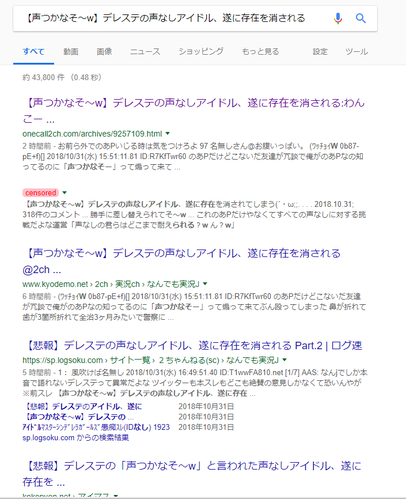
Task: Open the onecall2ch result title link
Action: coord(193,111)
